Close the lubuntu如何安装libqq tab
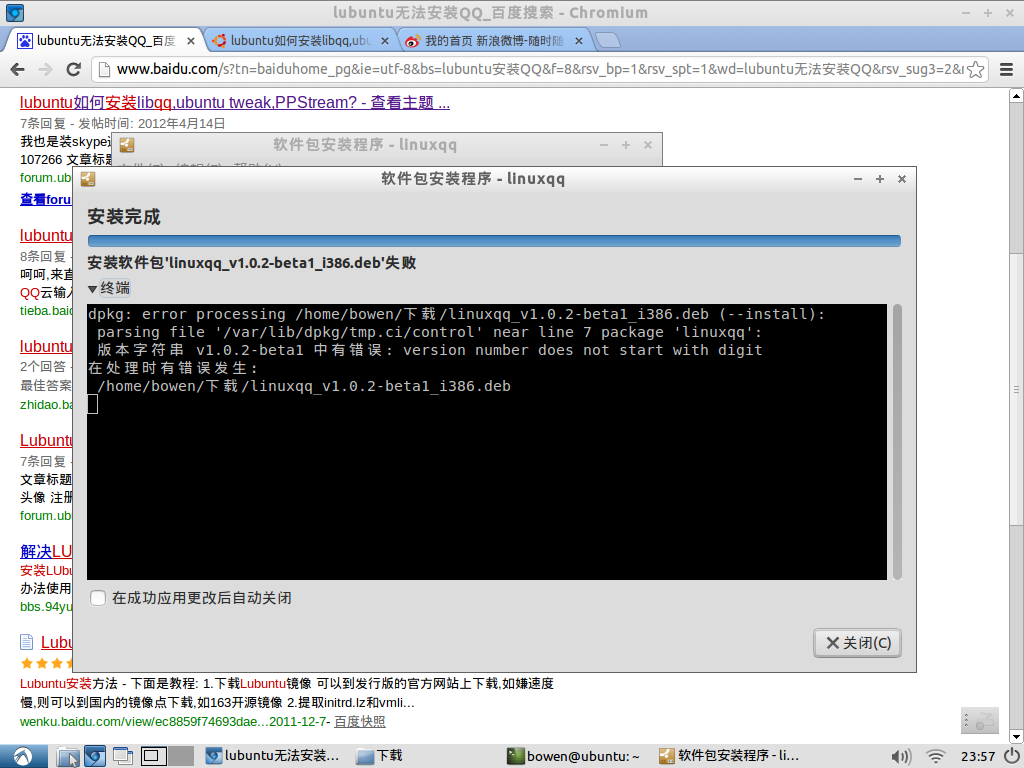Image resolution: width=1024 pixels, height=768 pixels. coord(385,41)
